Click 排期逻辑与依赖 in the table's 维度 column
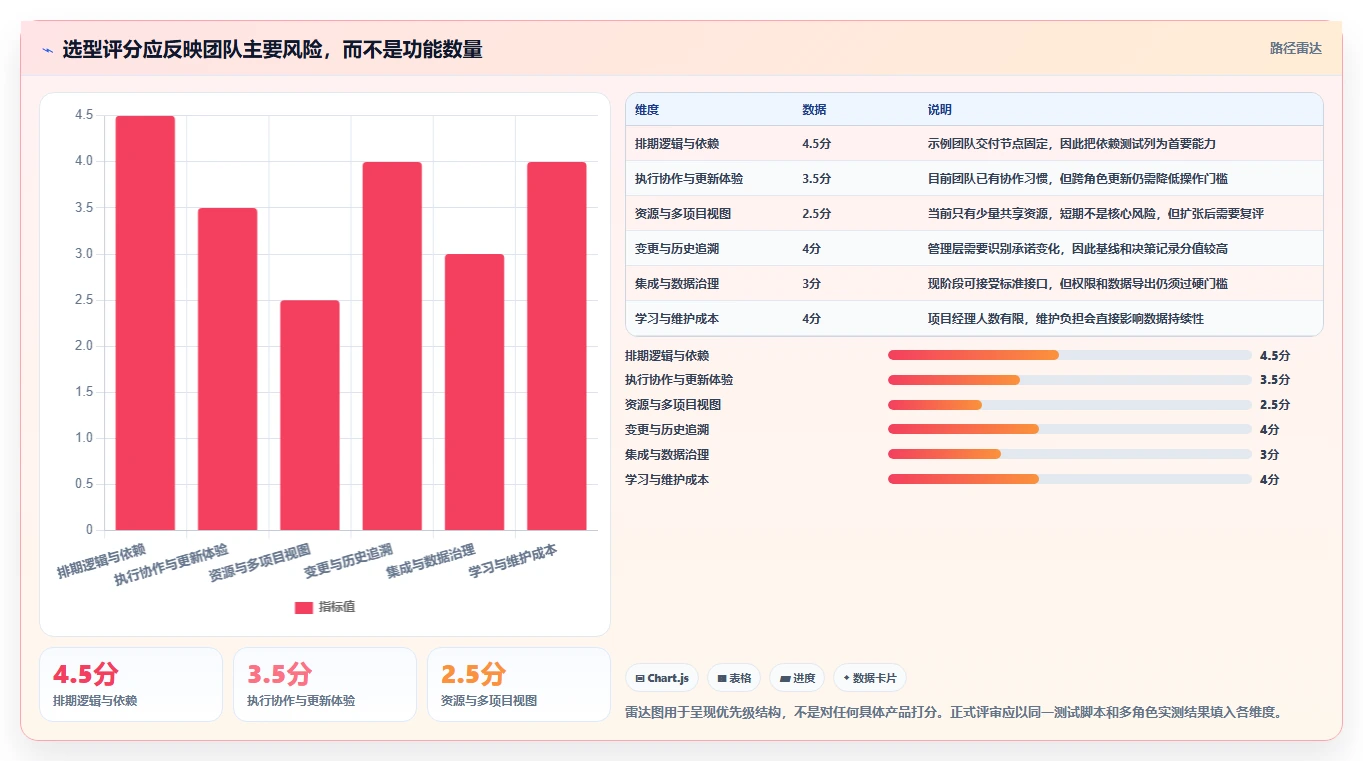The width and height of the screenshot is (1363, 761). (x=677, y=144)
